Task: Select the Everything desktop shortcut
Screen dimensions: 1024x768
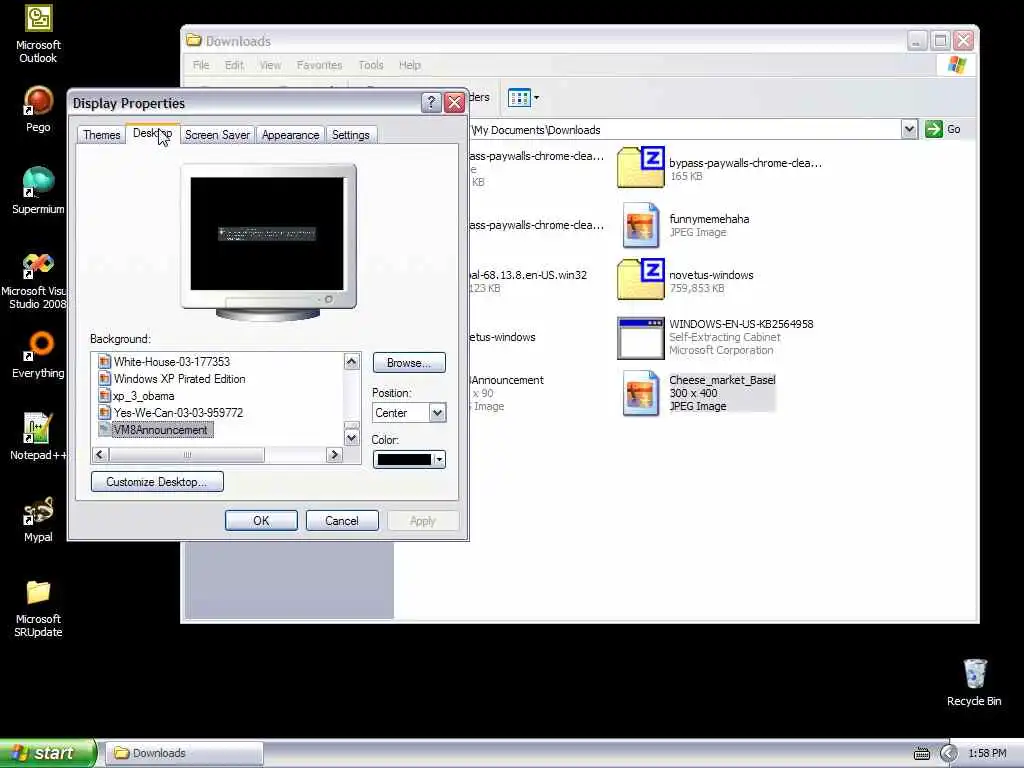Action: pos(38,346)
